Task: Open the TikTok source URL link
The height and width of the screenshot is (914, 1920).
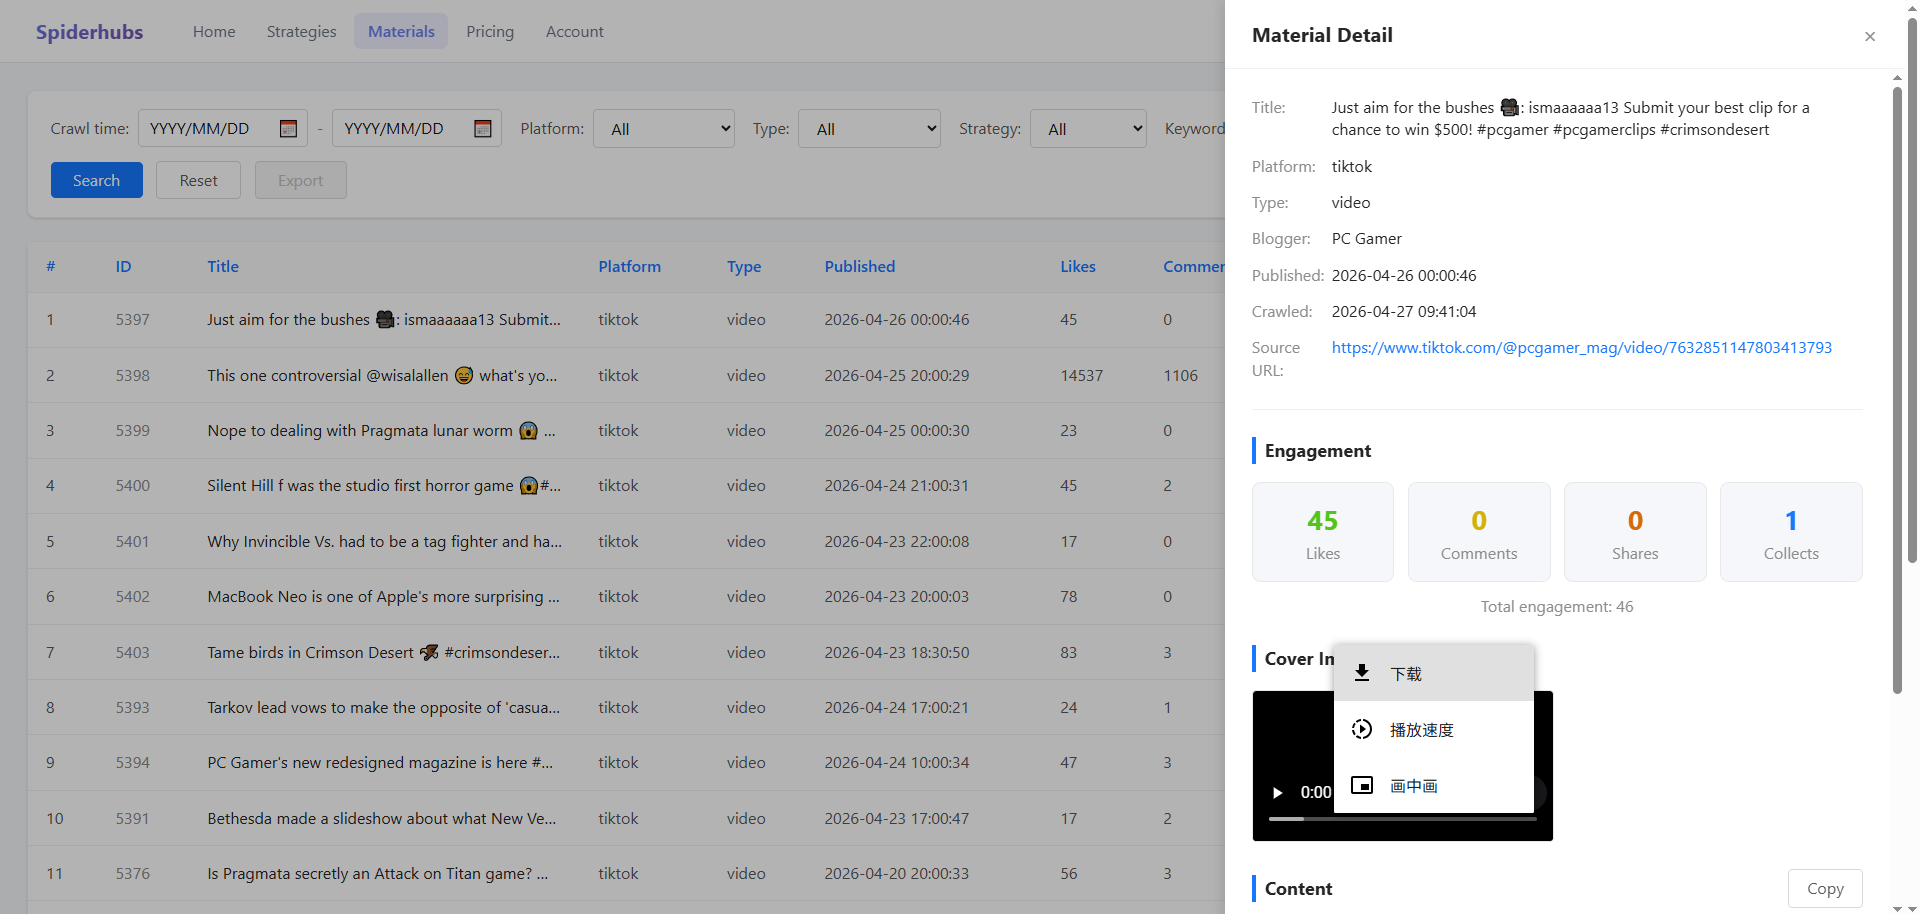Action: coord(1581,348)
